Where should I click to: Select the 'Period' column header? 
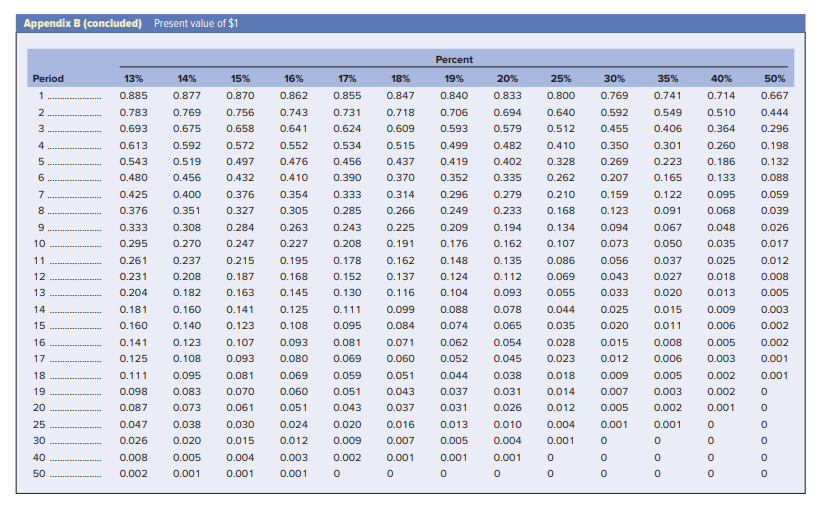(x=48, y=79)
